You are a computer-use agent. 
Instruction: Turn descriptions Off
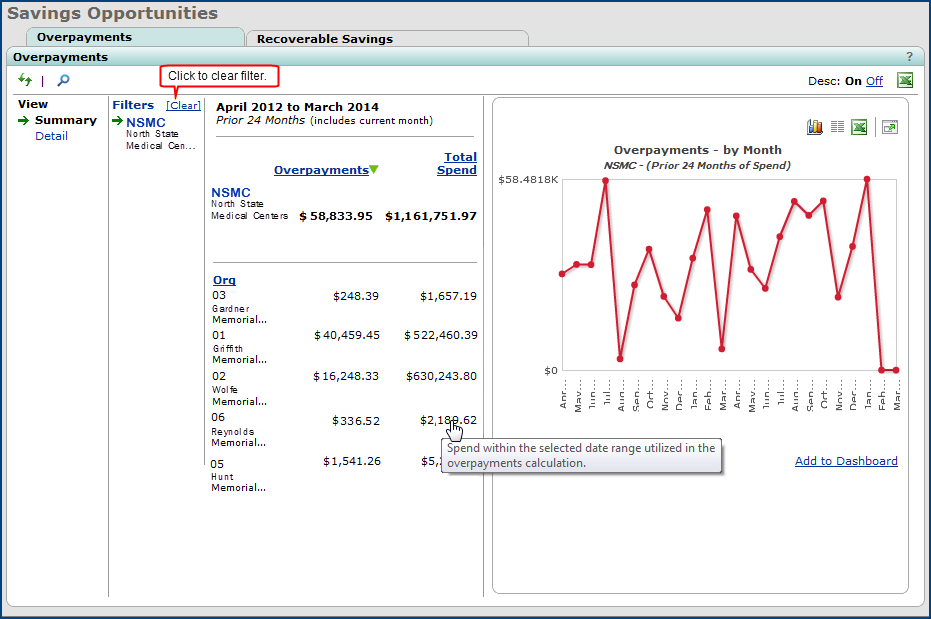[874, 81]
